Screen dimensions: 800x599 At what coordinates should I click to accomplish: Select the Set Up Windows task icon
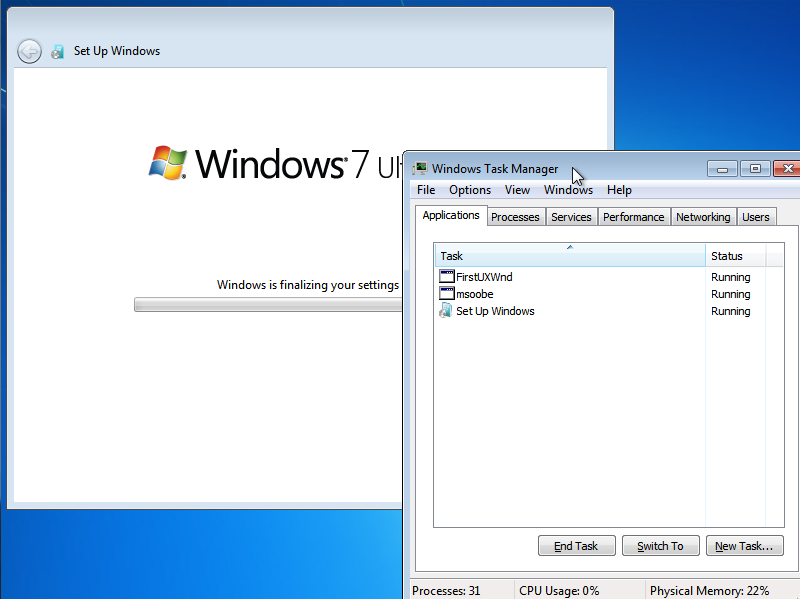click(445, 310)
